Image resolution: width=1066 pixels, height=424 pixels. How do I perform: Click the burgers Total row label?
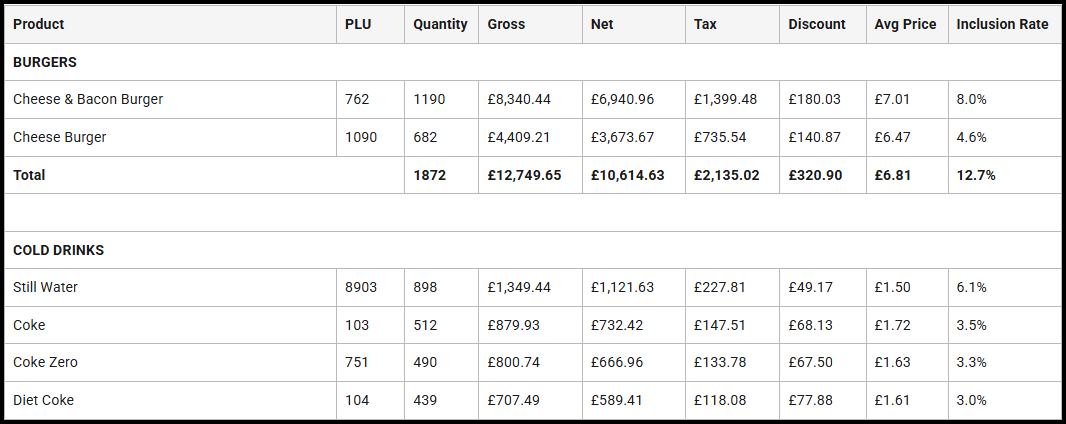tap(29, 175)
